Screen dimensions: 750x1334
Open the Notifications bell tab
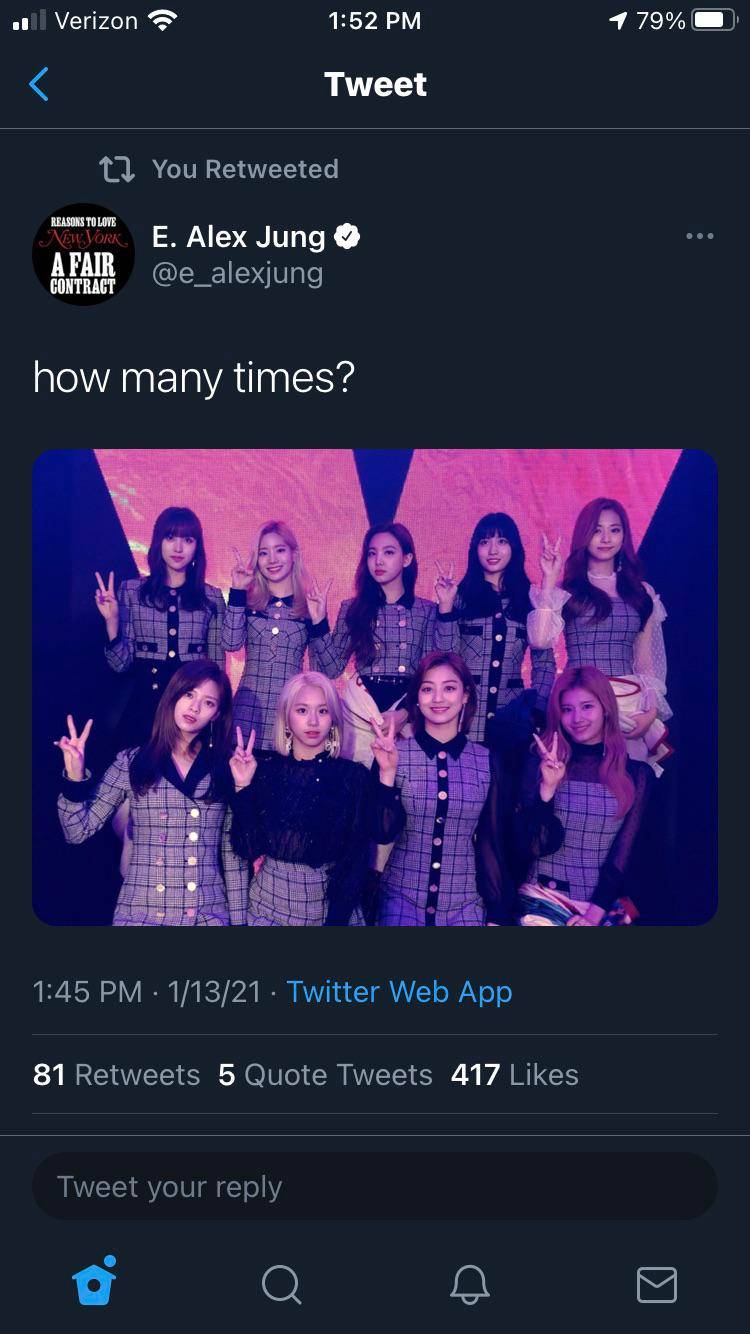tap(469, 1284)
